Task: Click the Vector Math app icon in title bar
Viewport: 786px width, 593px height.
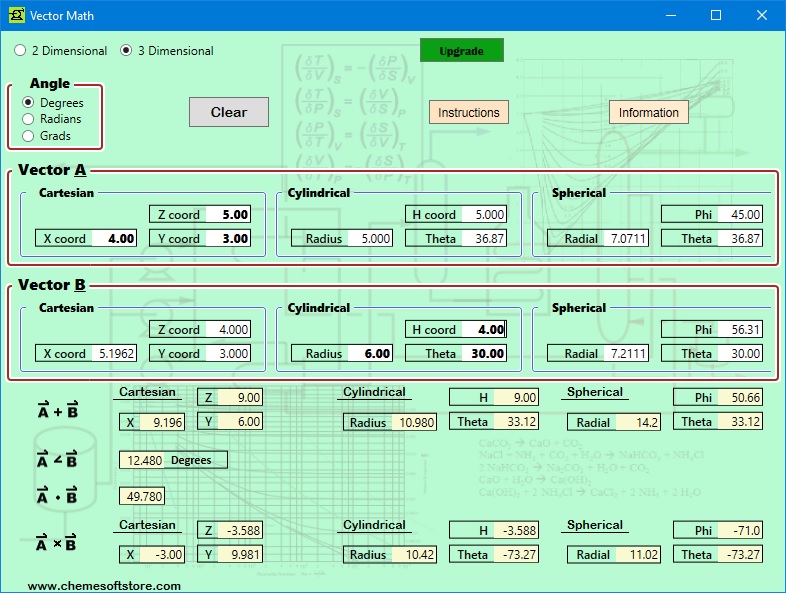Action: pos(16,15)
